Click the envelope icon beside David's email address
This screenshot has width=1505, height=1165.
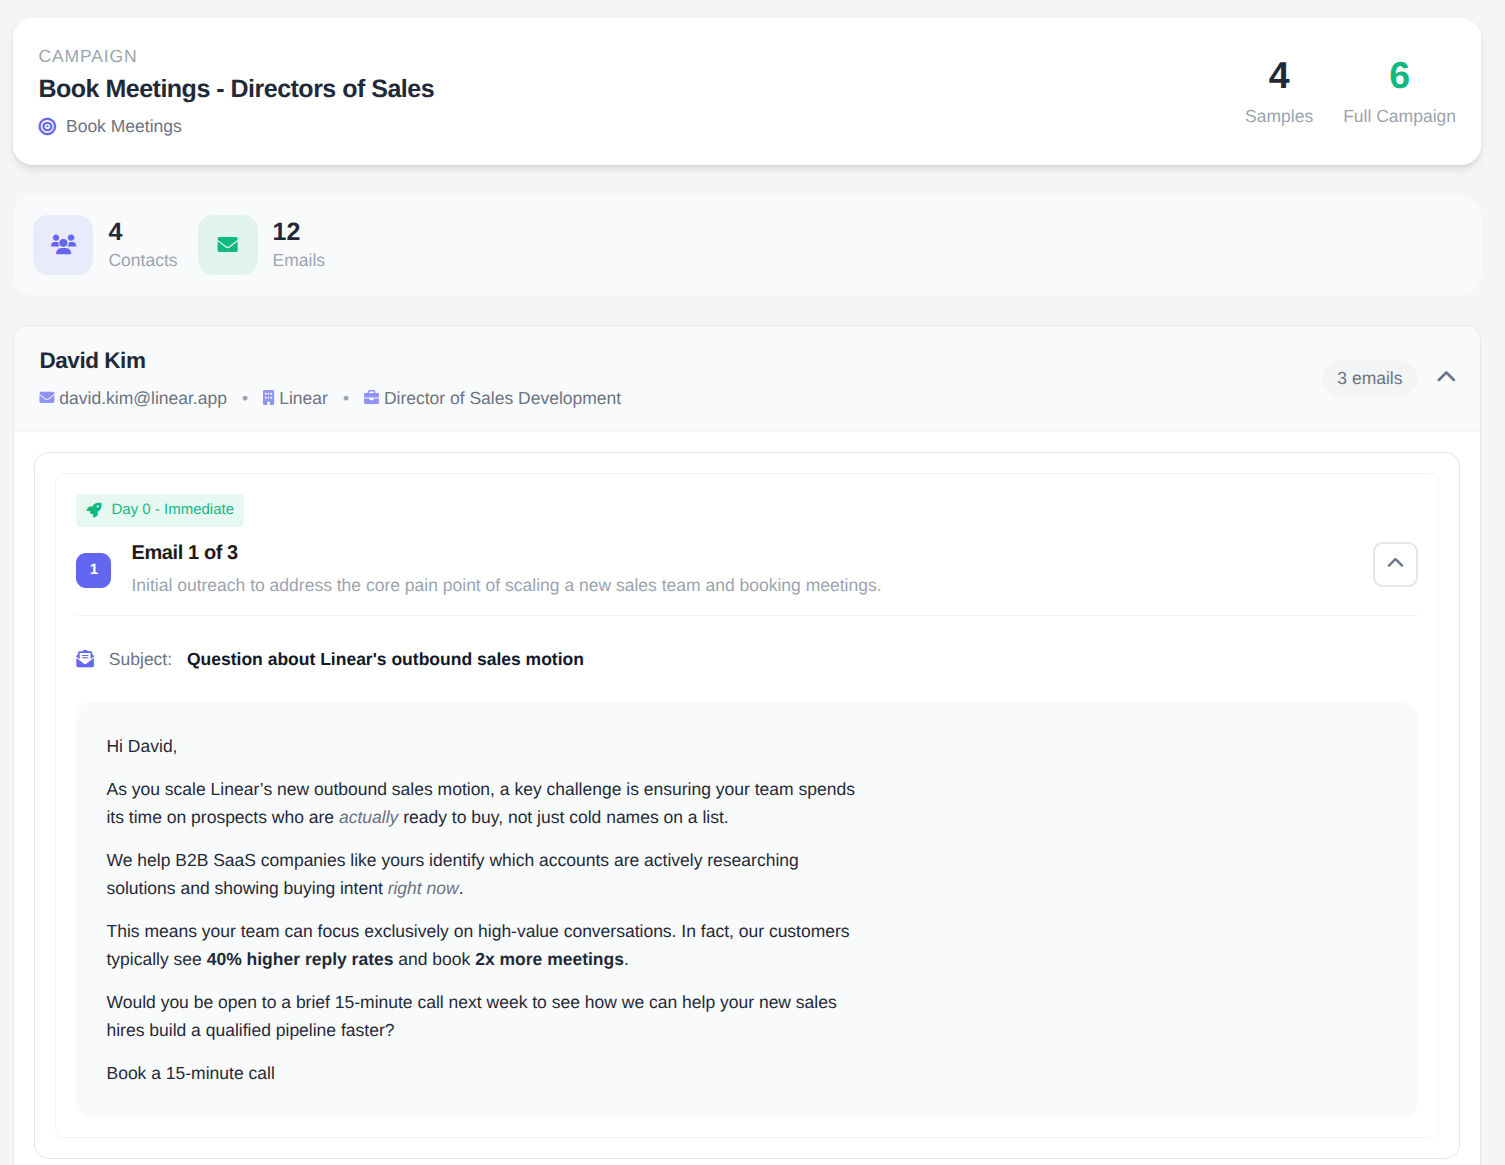[46, 397]
